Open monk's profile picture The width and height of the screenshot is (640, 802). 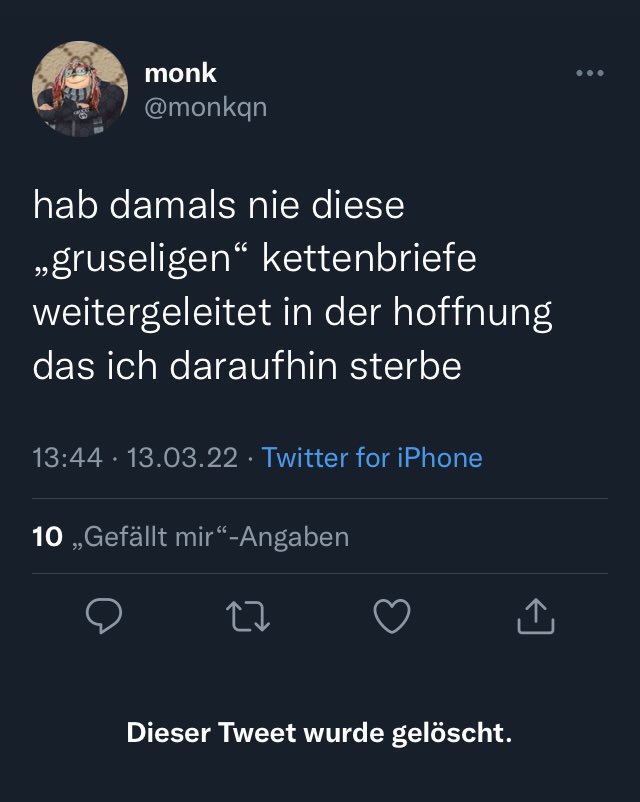(x=80, y=89)
